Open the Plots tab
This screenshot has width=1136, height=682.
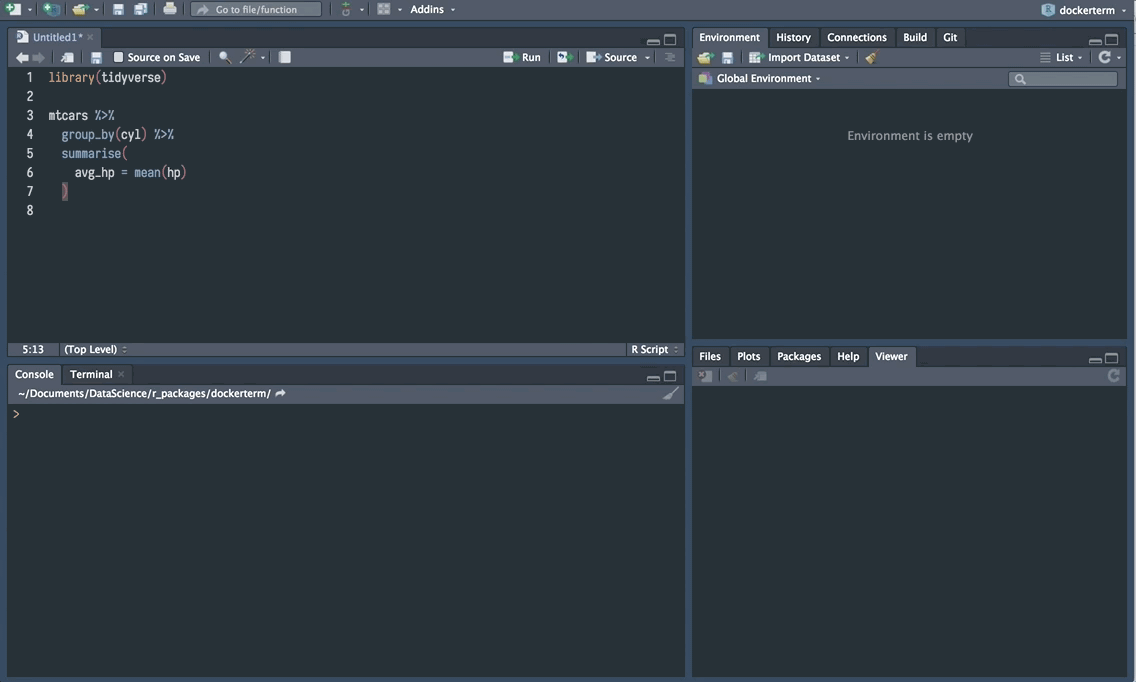tap(748, 357)
